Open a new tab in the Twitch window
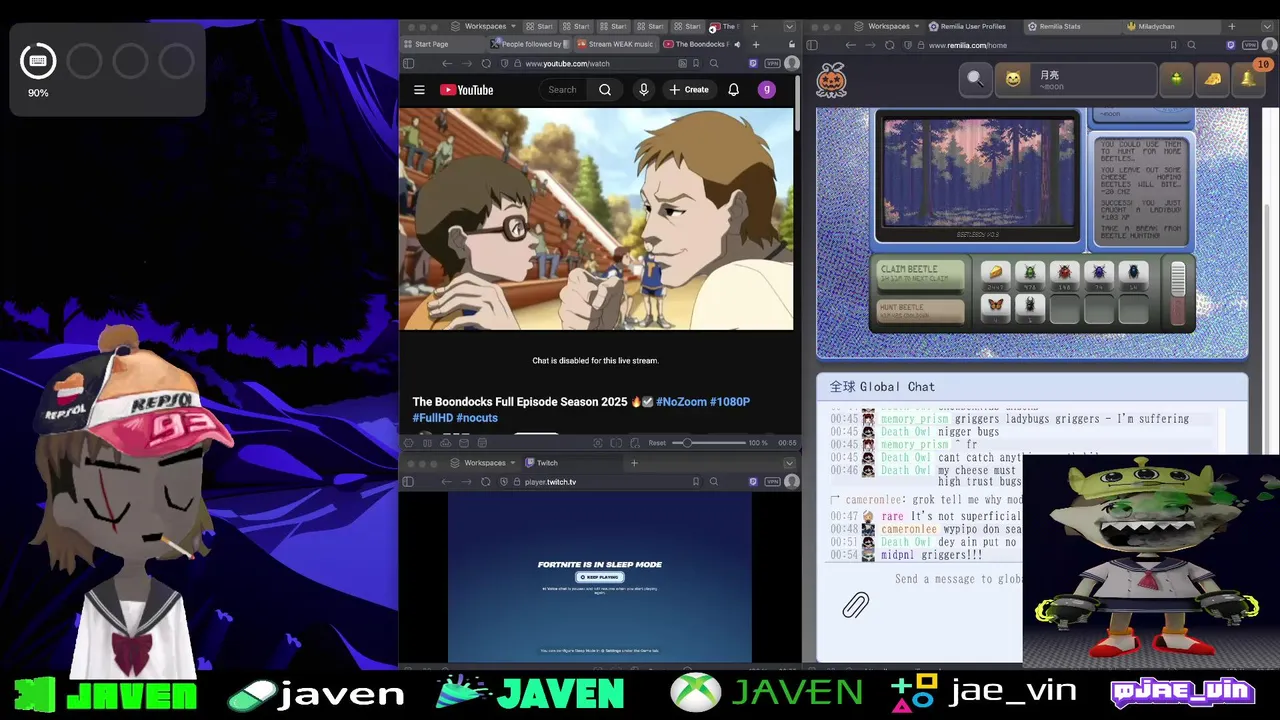The image size is (1280, 720). pos(634,463)
